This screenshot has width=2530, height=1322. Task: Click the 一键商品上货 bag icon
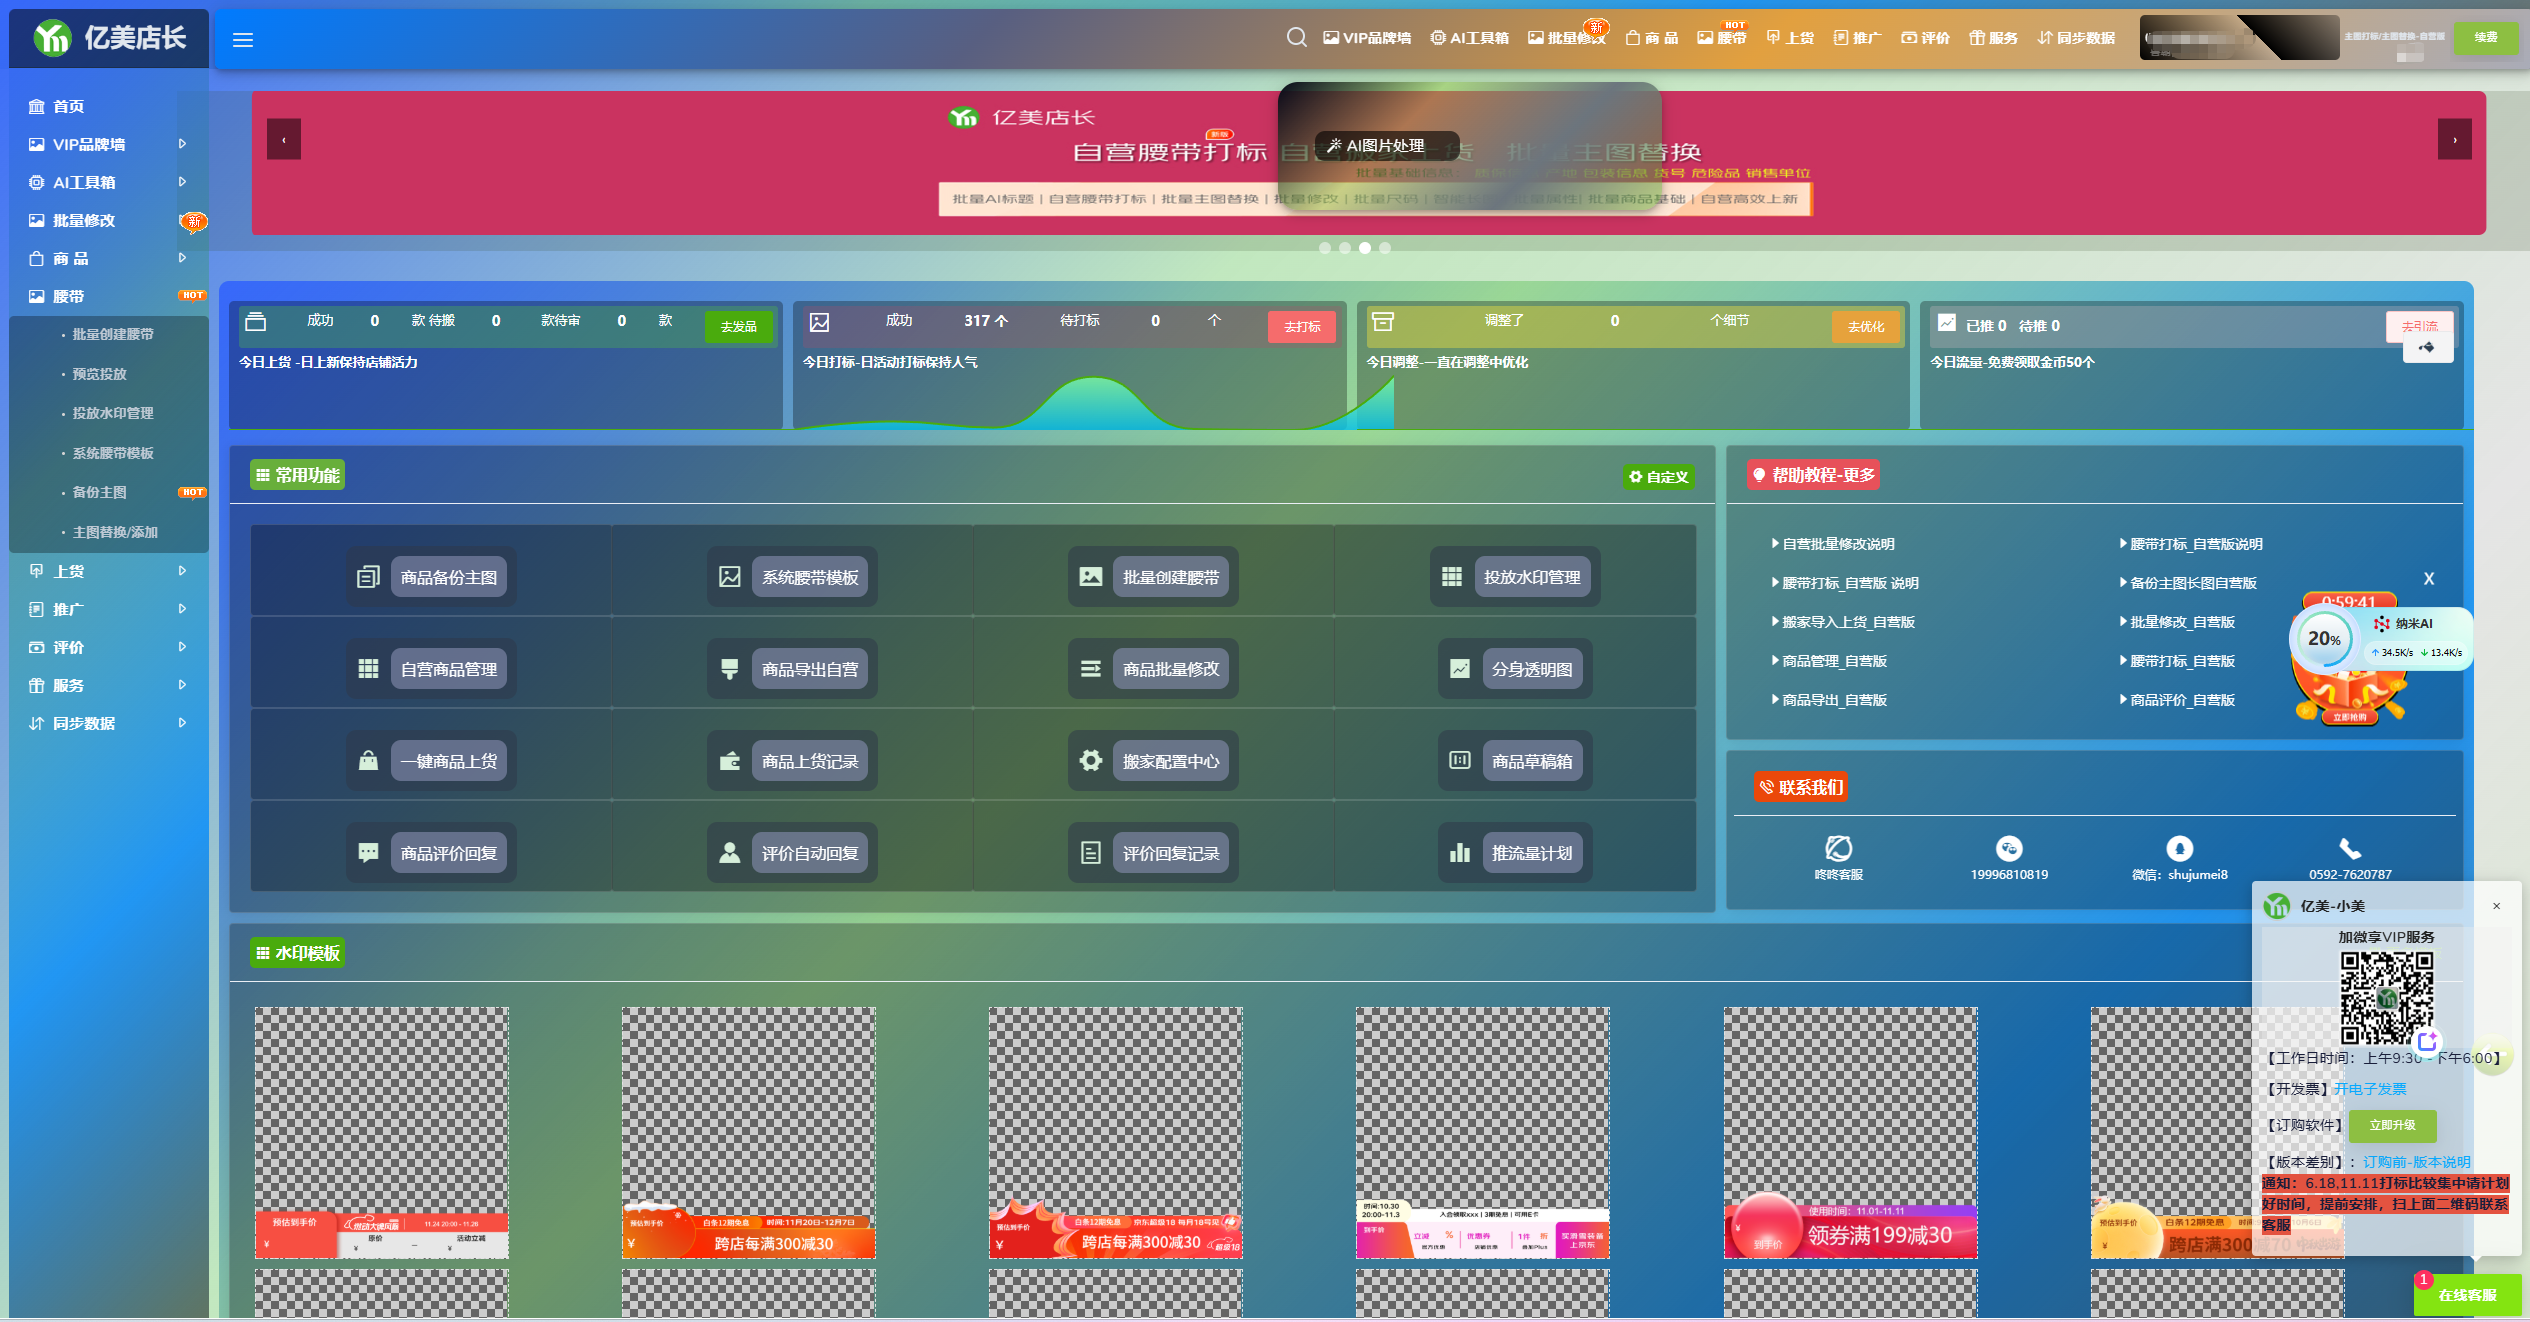click(368, 761)
